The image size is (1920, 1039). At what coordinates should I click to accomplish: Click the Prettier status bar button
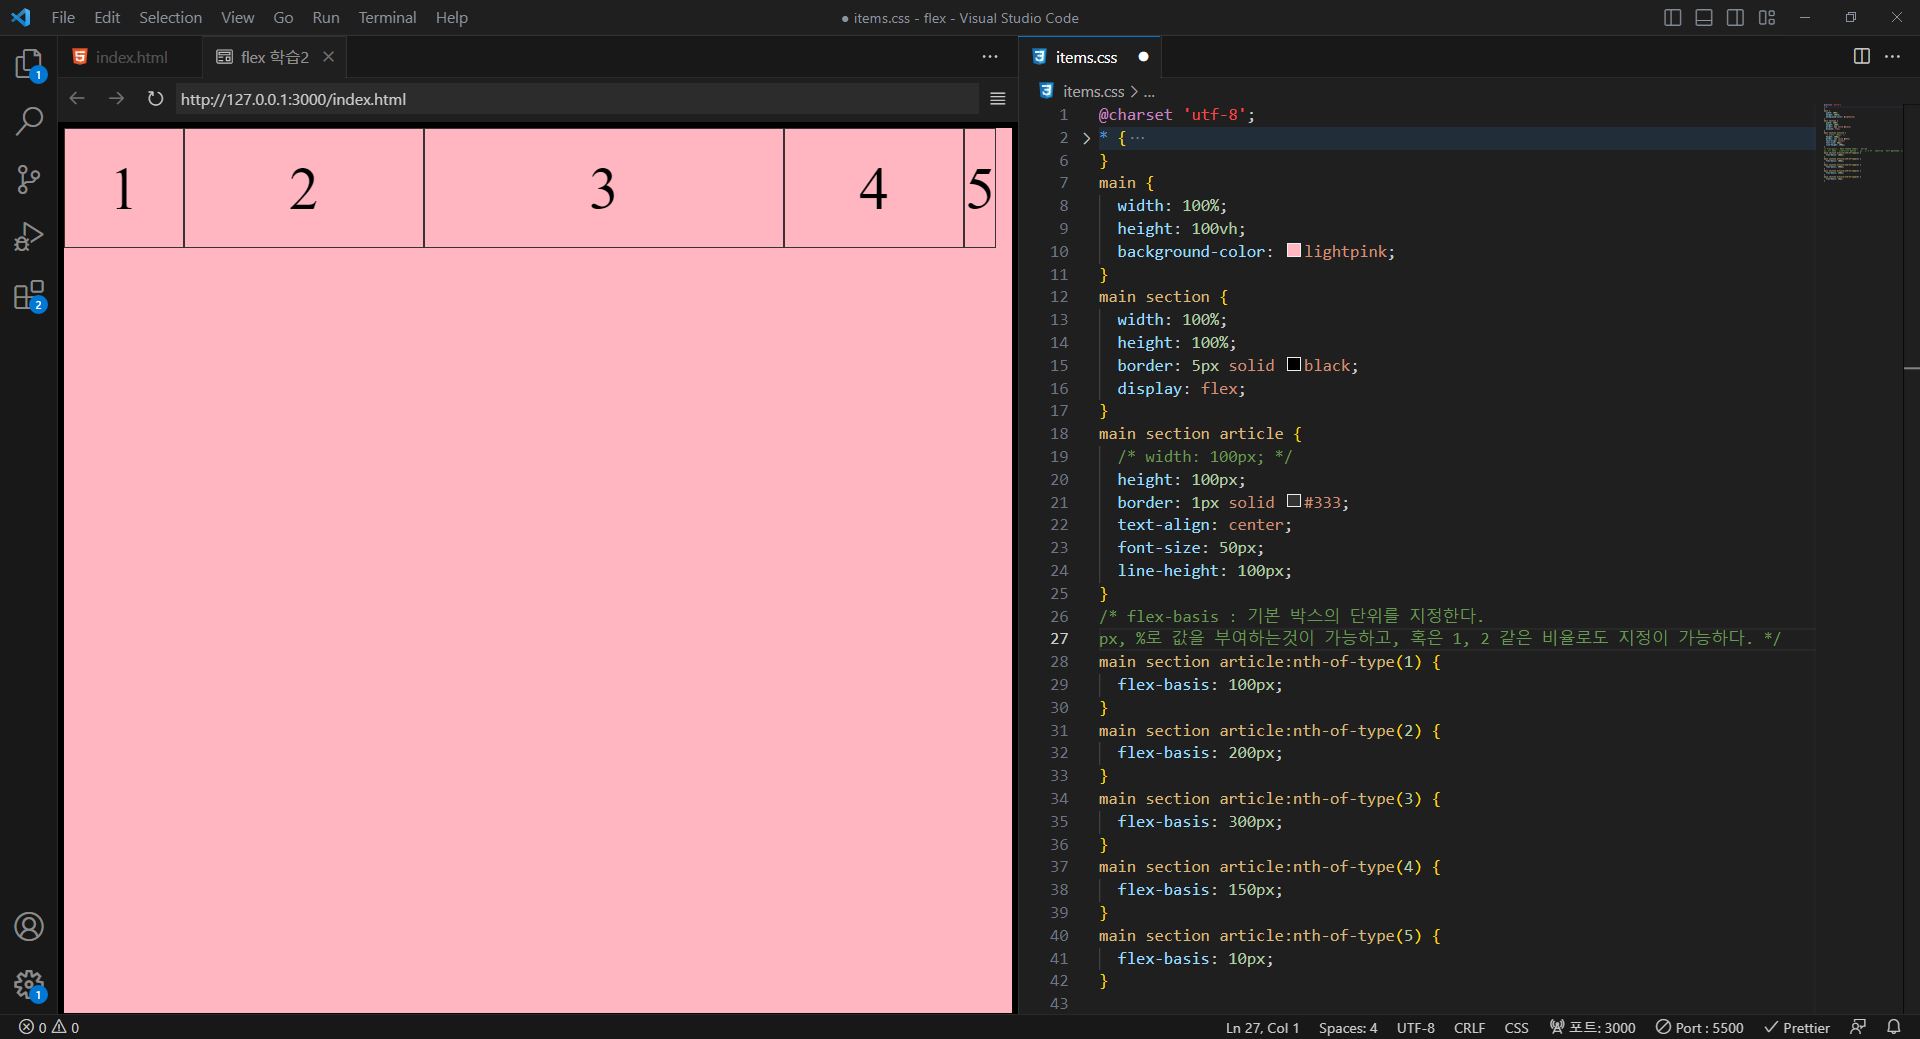coord(1796,1027)
